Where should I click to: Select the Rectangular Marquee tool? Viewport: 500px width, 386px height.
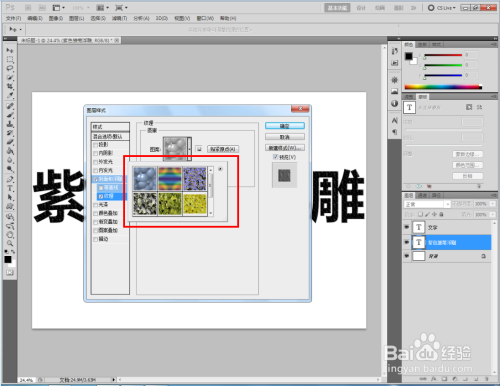[10, 60]
